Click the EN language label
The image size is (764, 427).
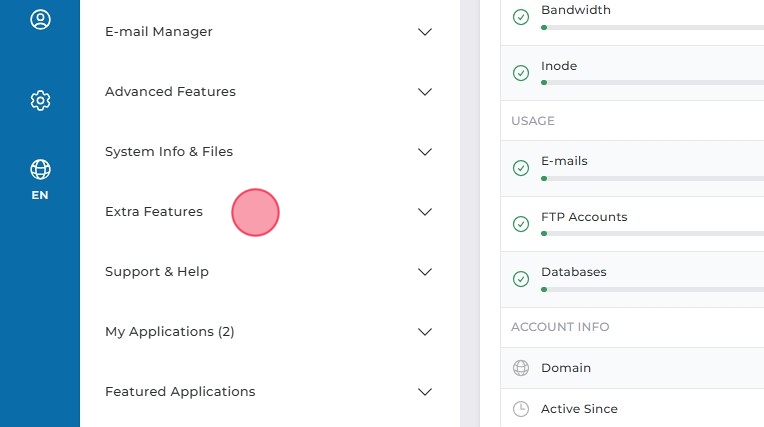[x=40, y=195]
